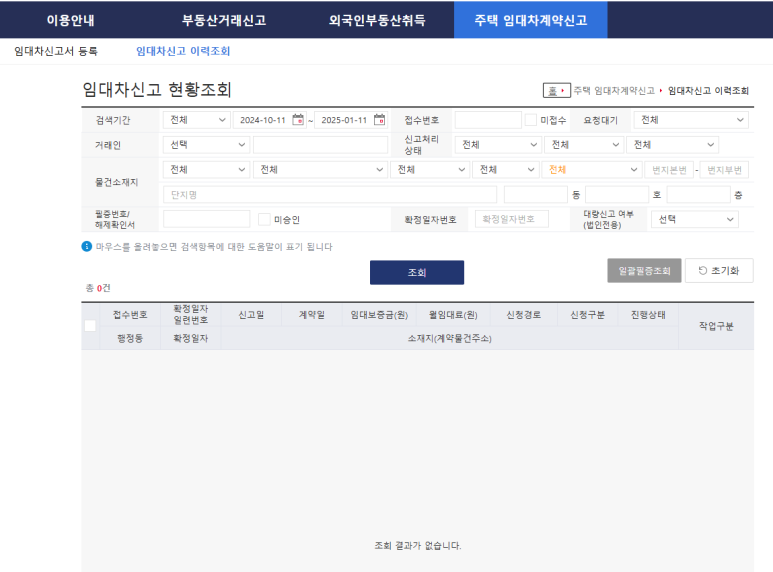Screen dimensions: 773x572
Task: Focus the 접수번호 input field
Action: click(488, 120)
